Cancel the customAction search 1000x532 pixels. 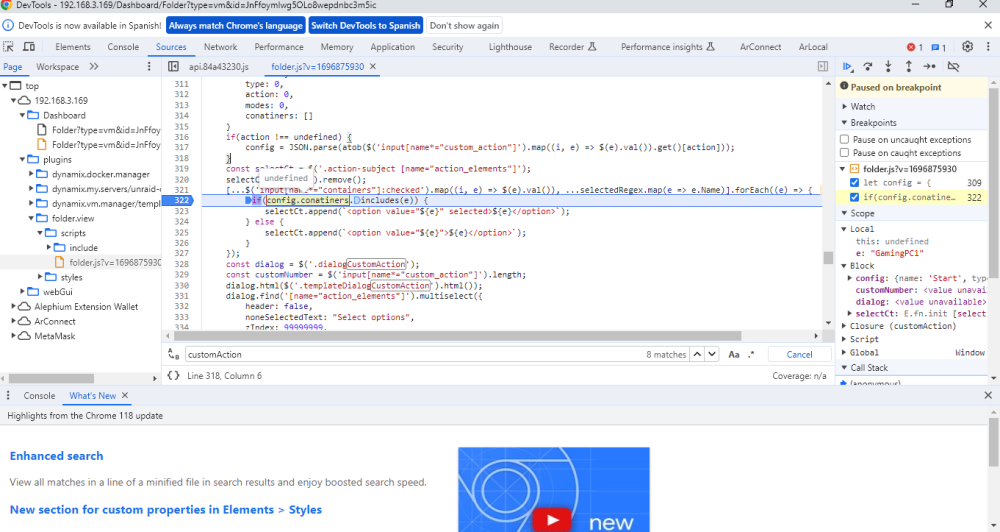pyautogui.click(x=799, y=354)
